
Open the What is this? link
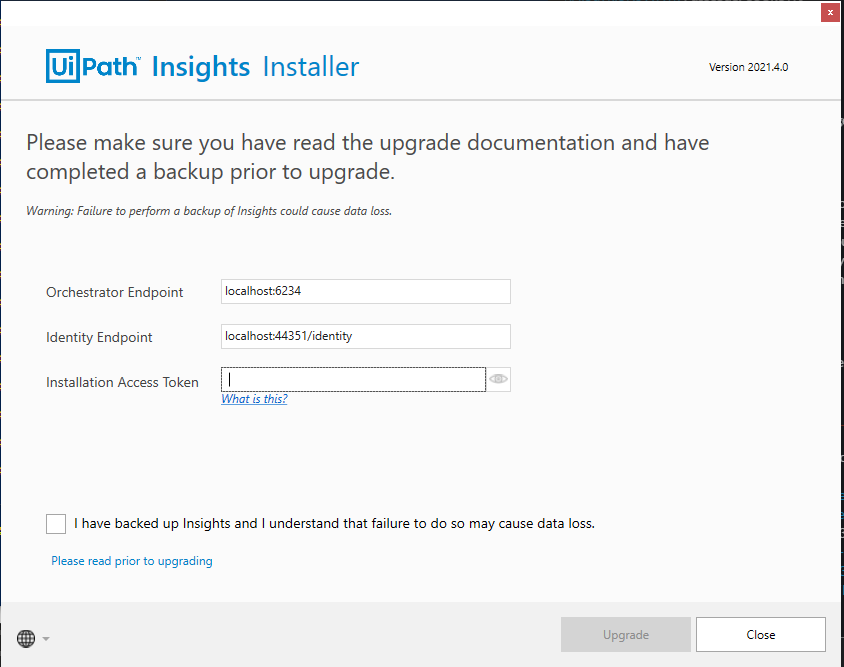click(x=254, y=399)
